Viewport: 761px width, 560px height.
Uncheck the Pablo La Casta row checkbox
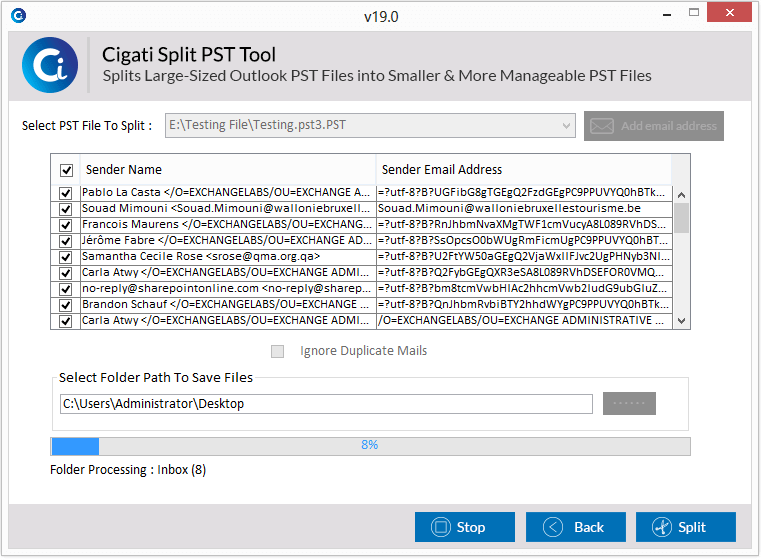coord(66,193)
